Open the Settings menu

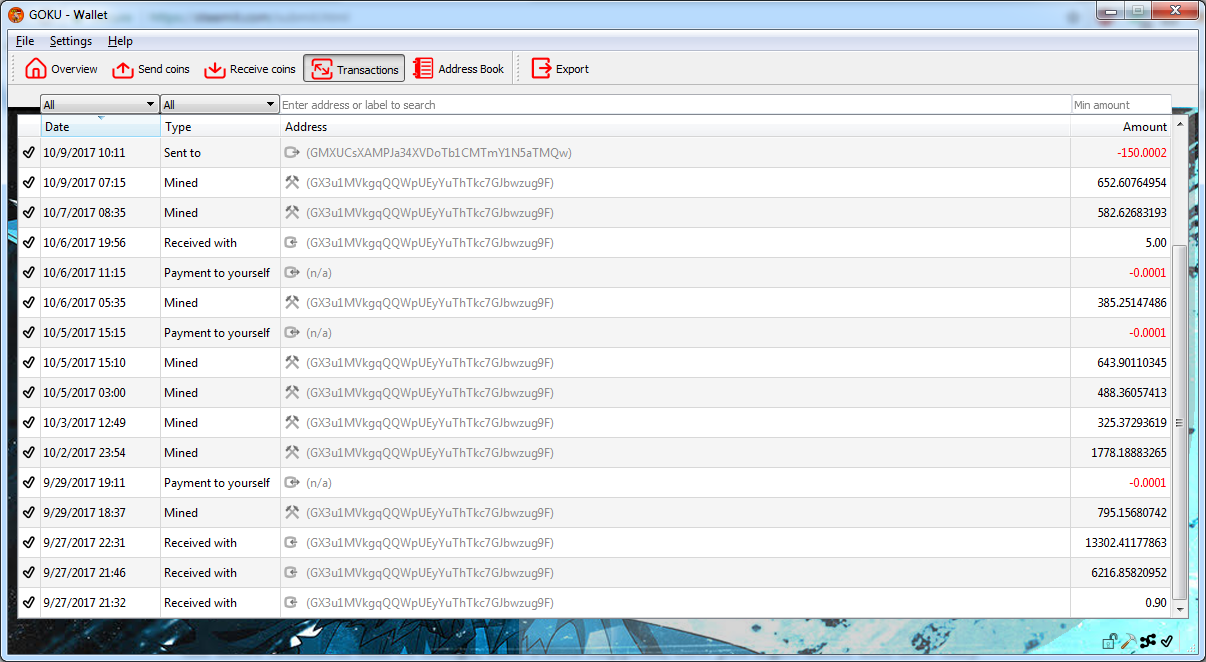click(71, 41)
